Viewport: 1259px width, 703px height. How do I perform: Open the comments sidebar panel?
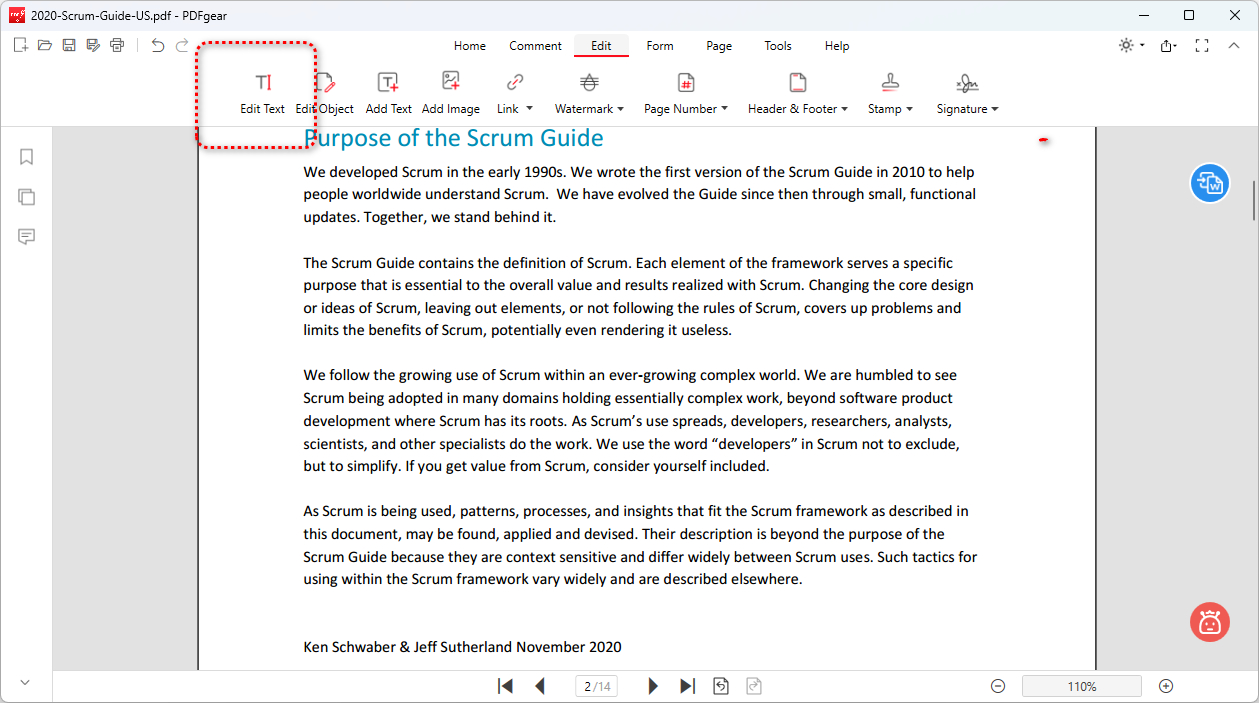pos(27,237)
